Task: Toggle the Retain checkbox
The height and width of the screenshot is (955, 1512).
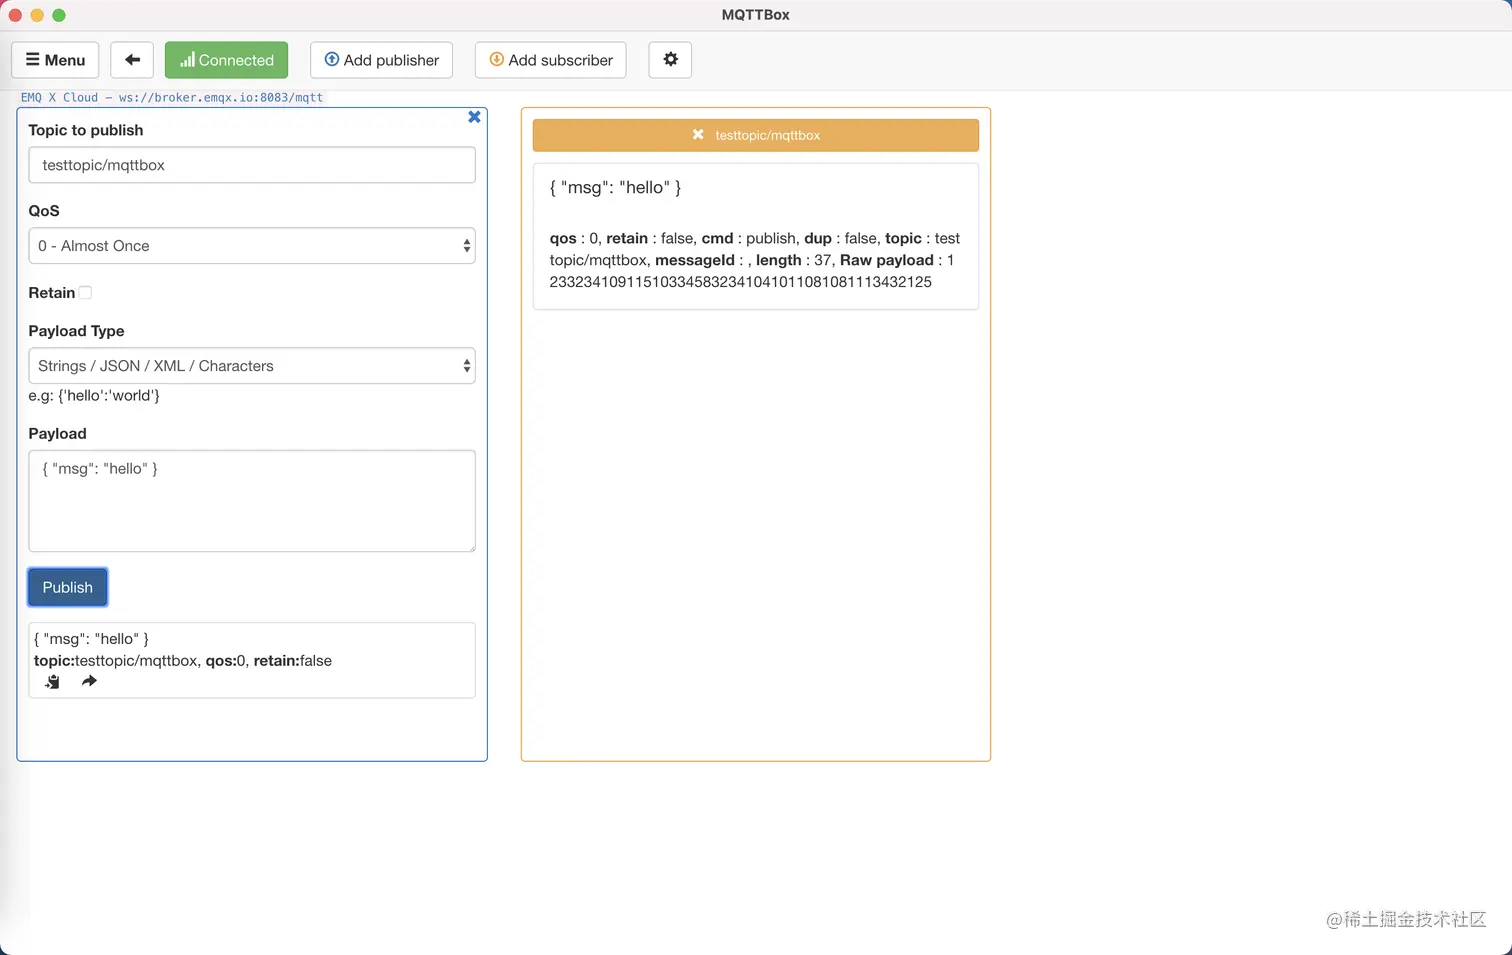Action: pyautogui.click(x=85, y=293)
